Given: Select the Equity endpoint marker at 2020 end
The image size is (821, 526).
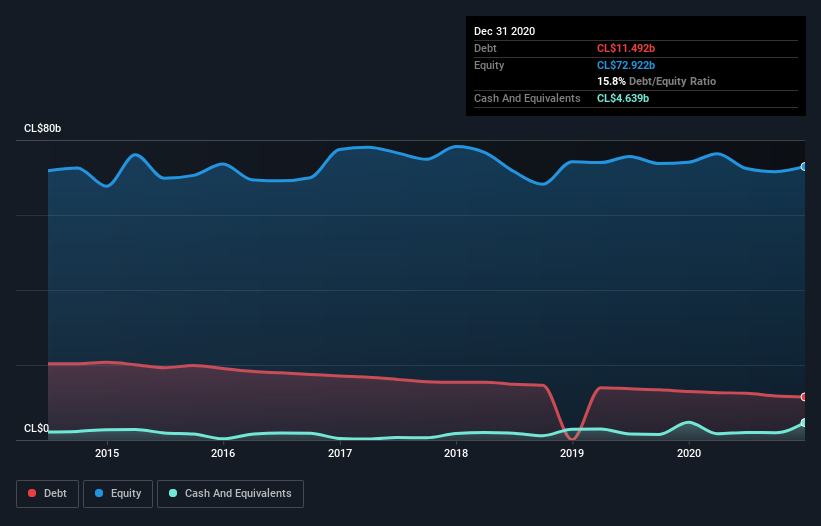Looking at the screenshot, I should click(804, 166).
